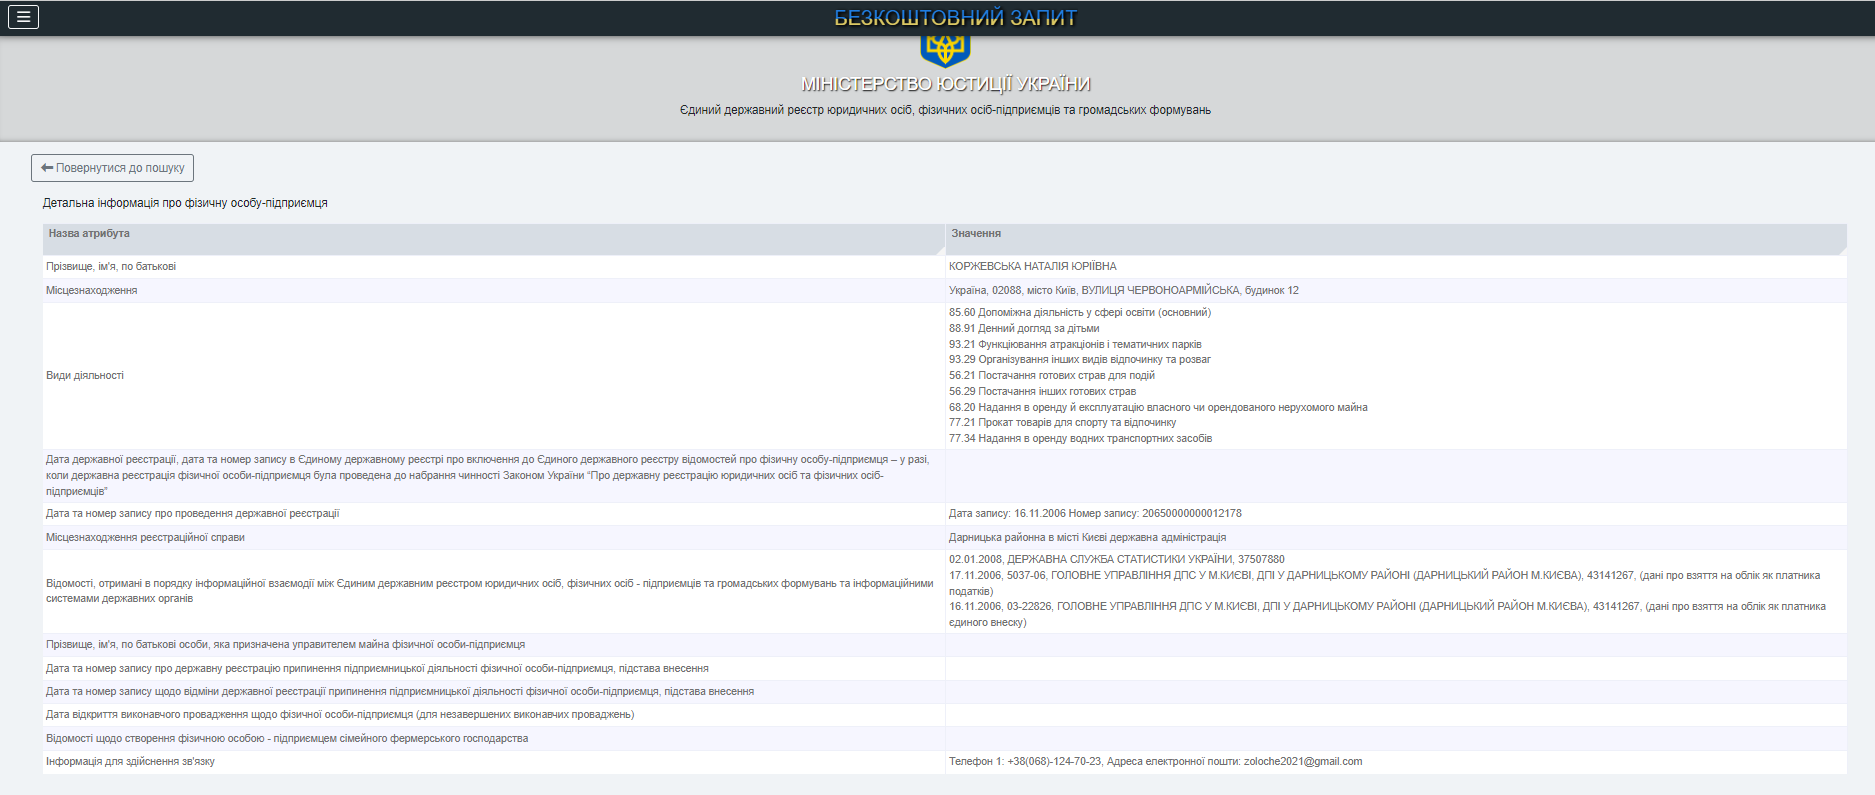Click the МІНІСТЕРСТВО ЮСТИЦІЇ УКРАЇНИ heading
1875x795 pixels.
pyautogui.click(x=945, y=84)
